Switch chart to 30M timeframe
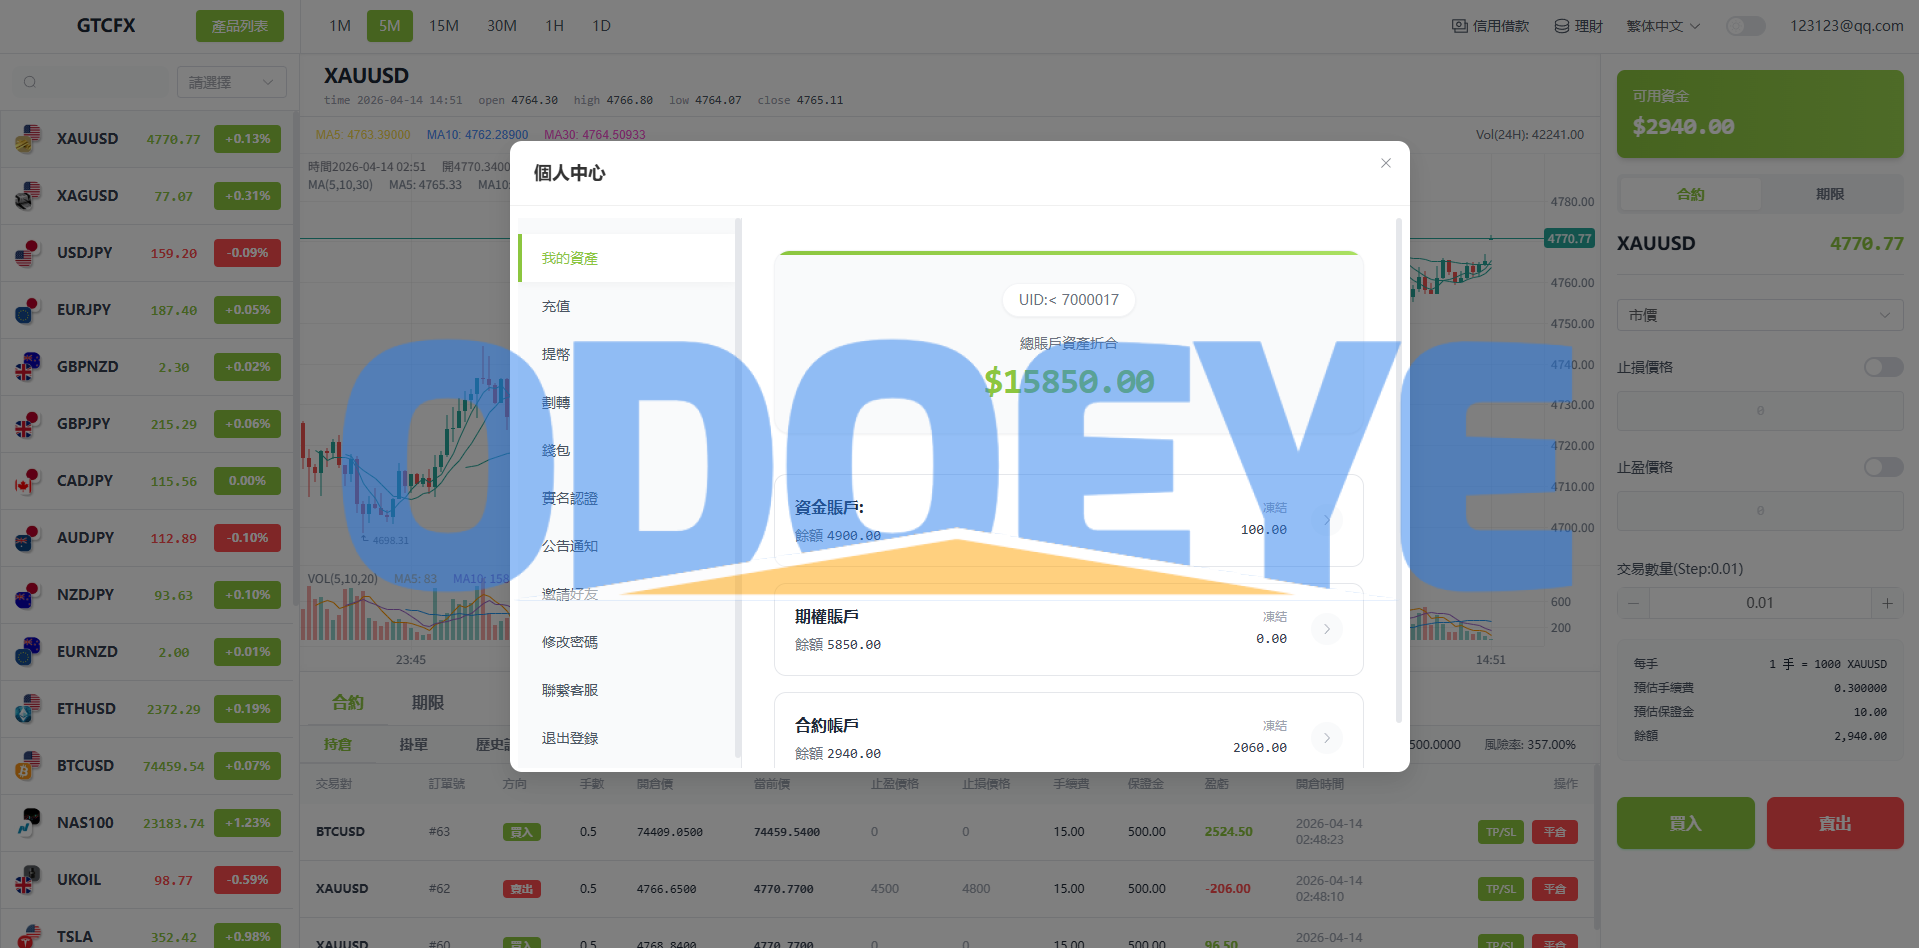 pos(502,26)
